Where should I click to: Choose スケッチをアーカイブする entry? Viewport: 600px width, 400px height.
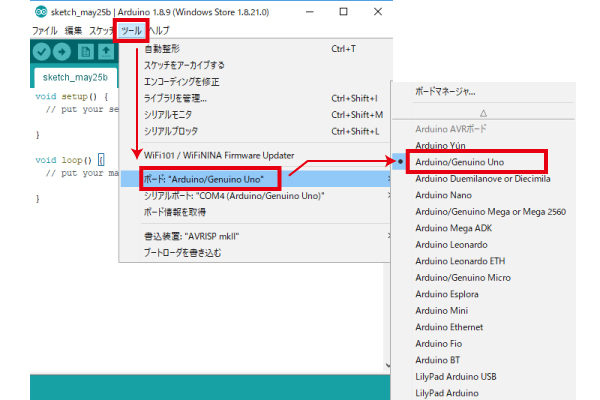pos(256,65)
